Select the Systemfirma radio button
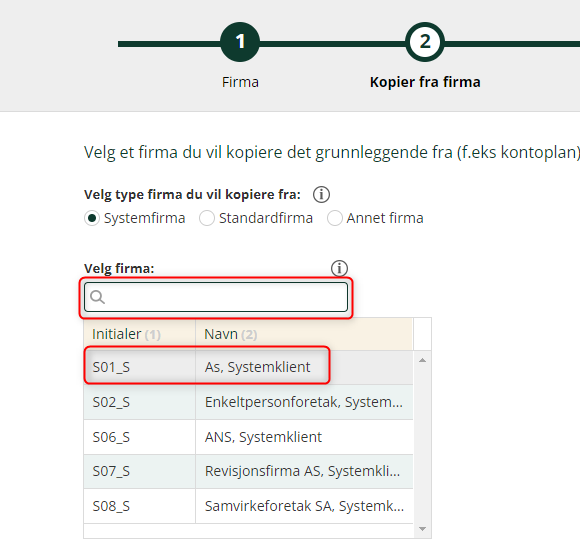 [92, 218]
